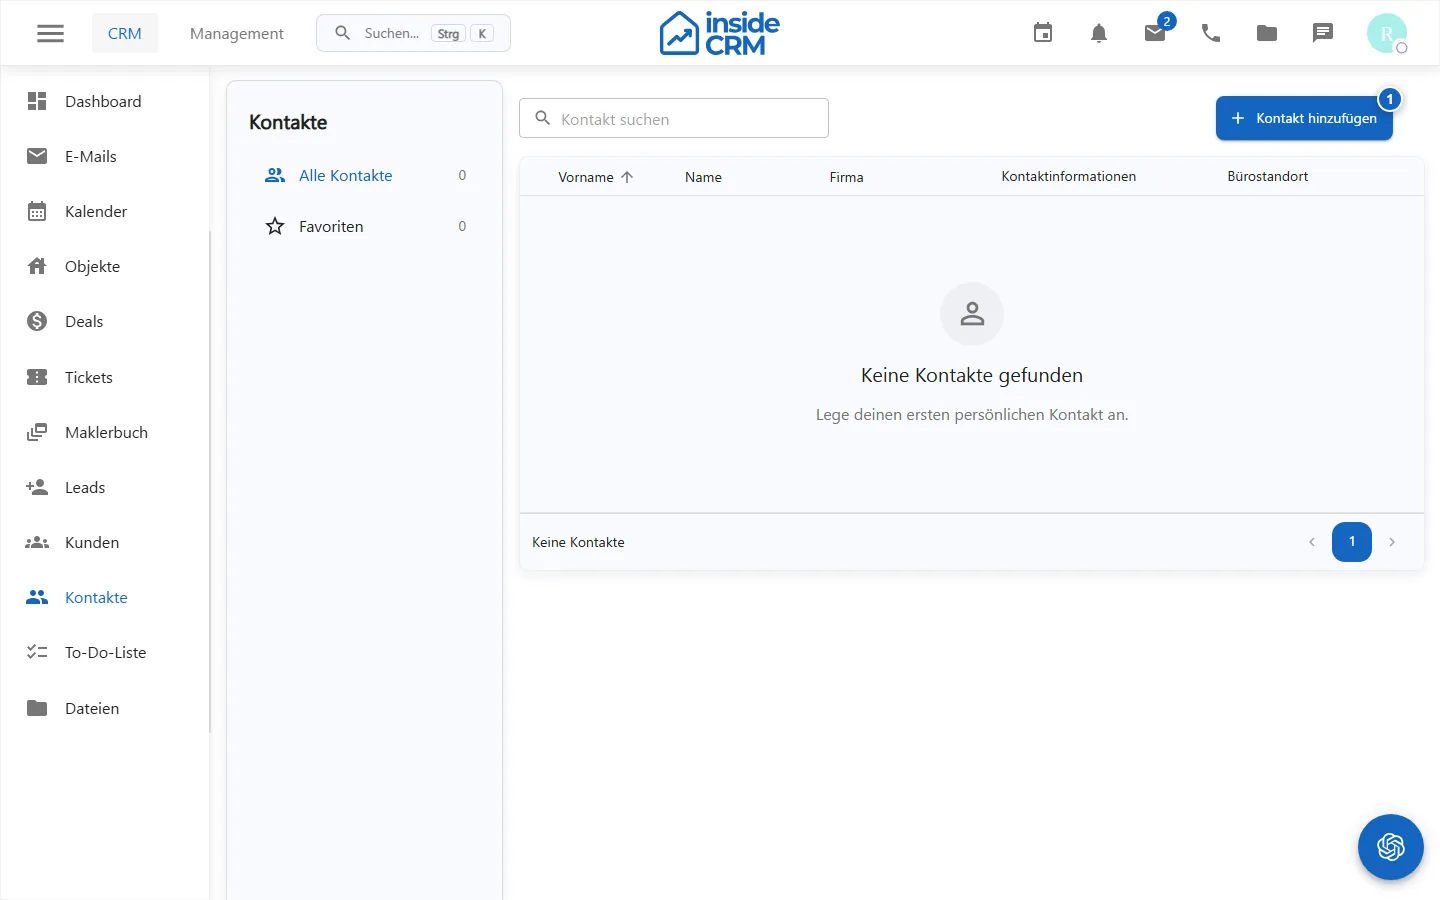Select Favoriten filter
Screen dimensions: 1440x900
click(365, 226)
